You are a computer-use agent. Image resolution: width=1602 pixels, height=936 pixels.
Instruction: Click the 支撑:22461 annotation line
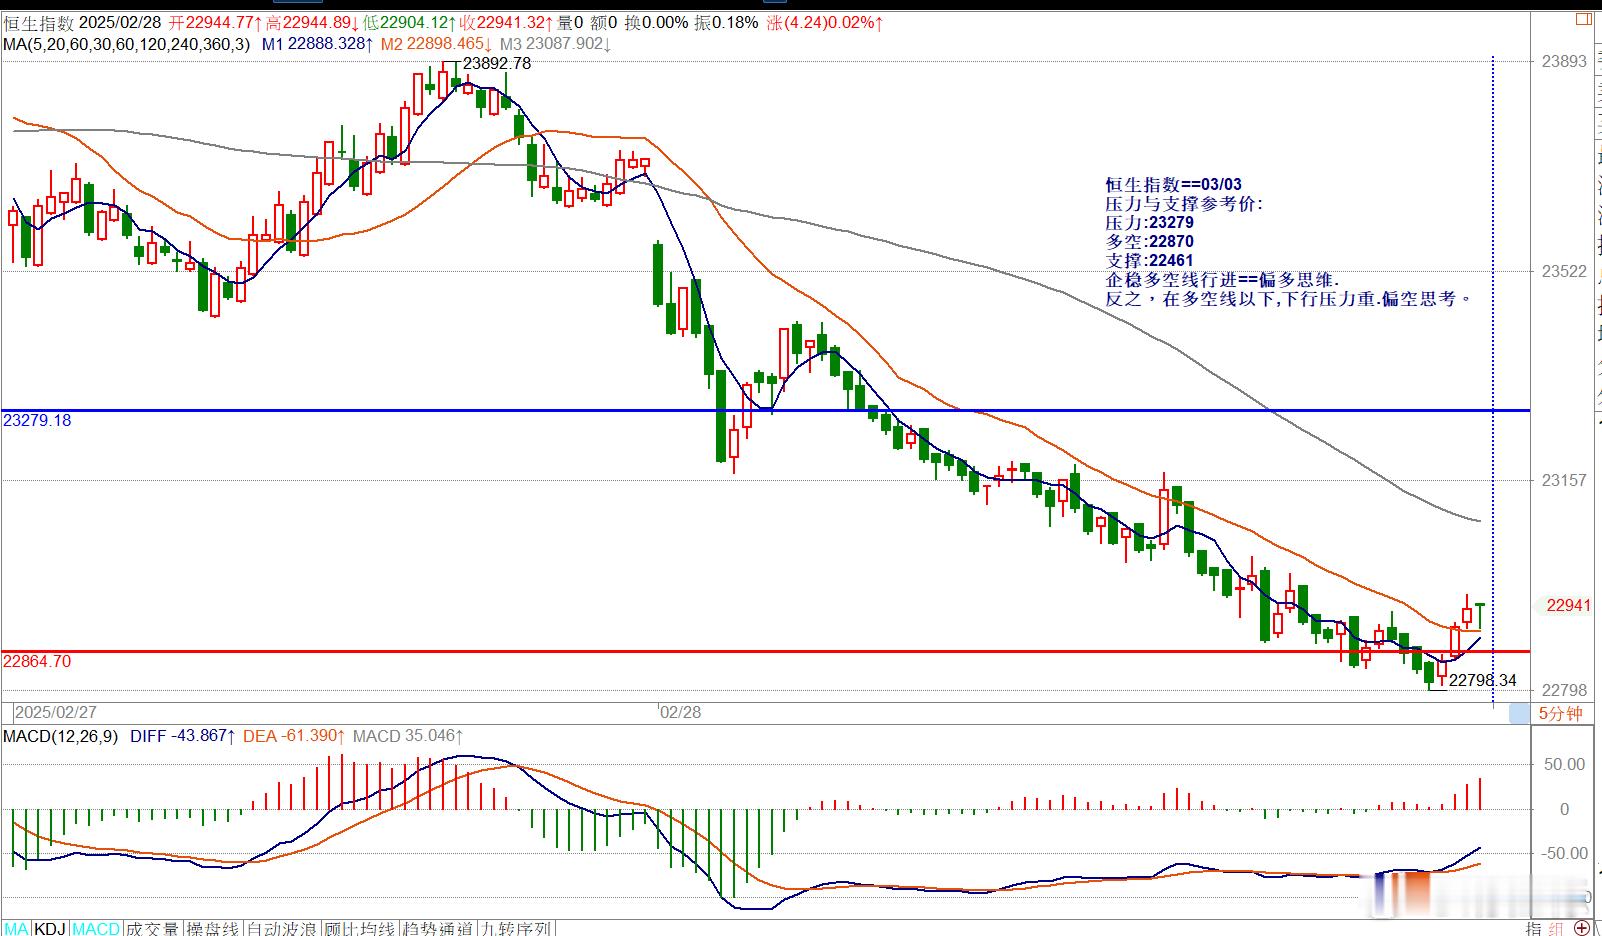coord(1149,260)
